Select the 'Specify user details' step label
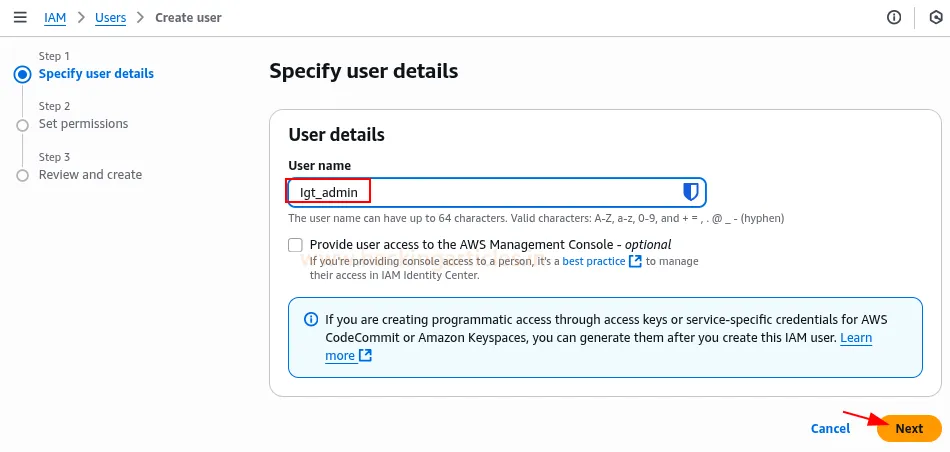The image size is (950, 452). [96, 74]
